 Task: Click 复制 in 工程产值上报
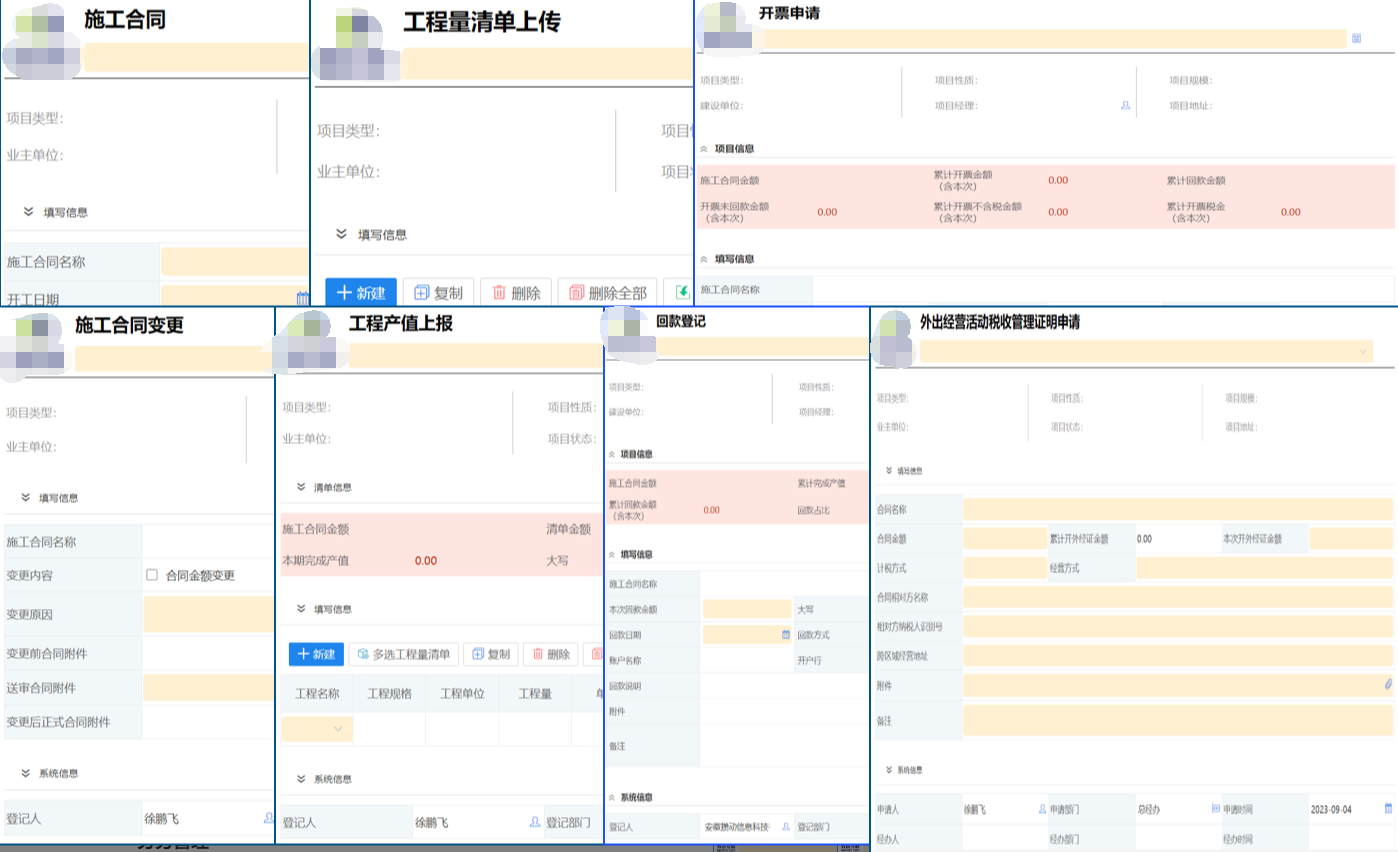pyautogui.click(x=490, y=654)
